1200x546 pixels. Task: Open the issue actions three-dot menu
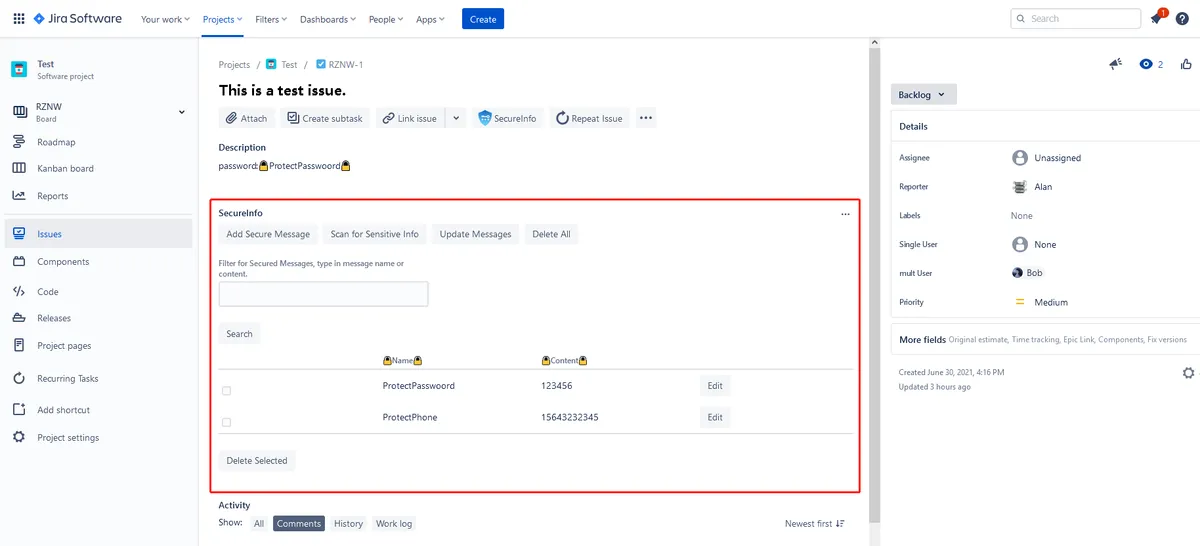(646, 118)
